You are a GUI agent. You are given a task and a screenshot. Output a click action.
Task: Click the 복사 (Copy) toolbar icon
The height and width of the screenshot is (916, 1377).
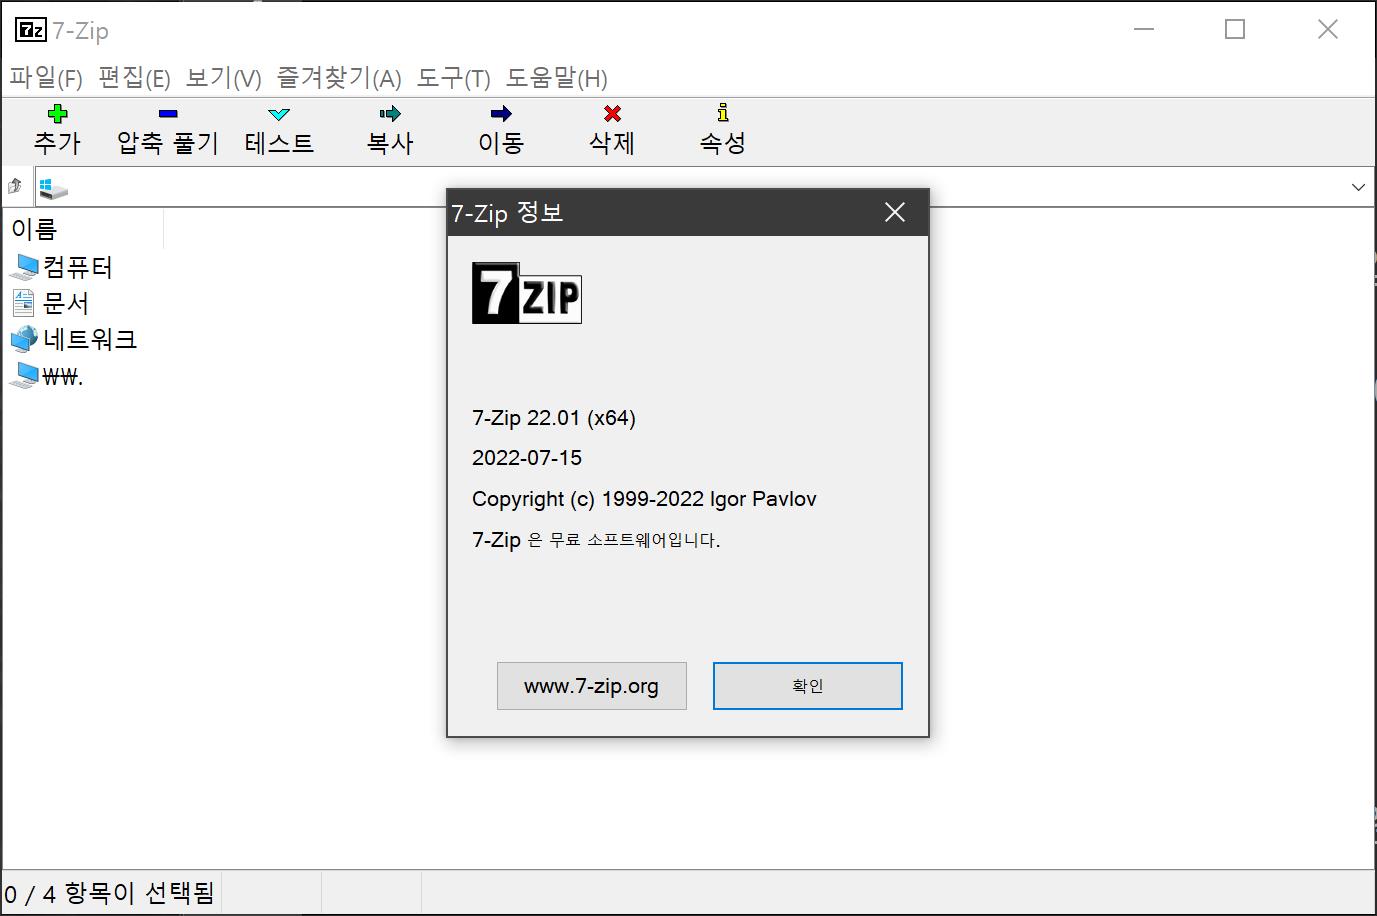coord(390,114)
